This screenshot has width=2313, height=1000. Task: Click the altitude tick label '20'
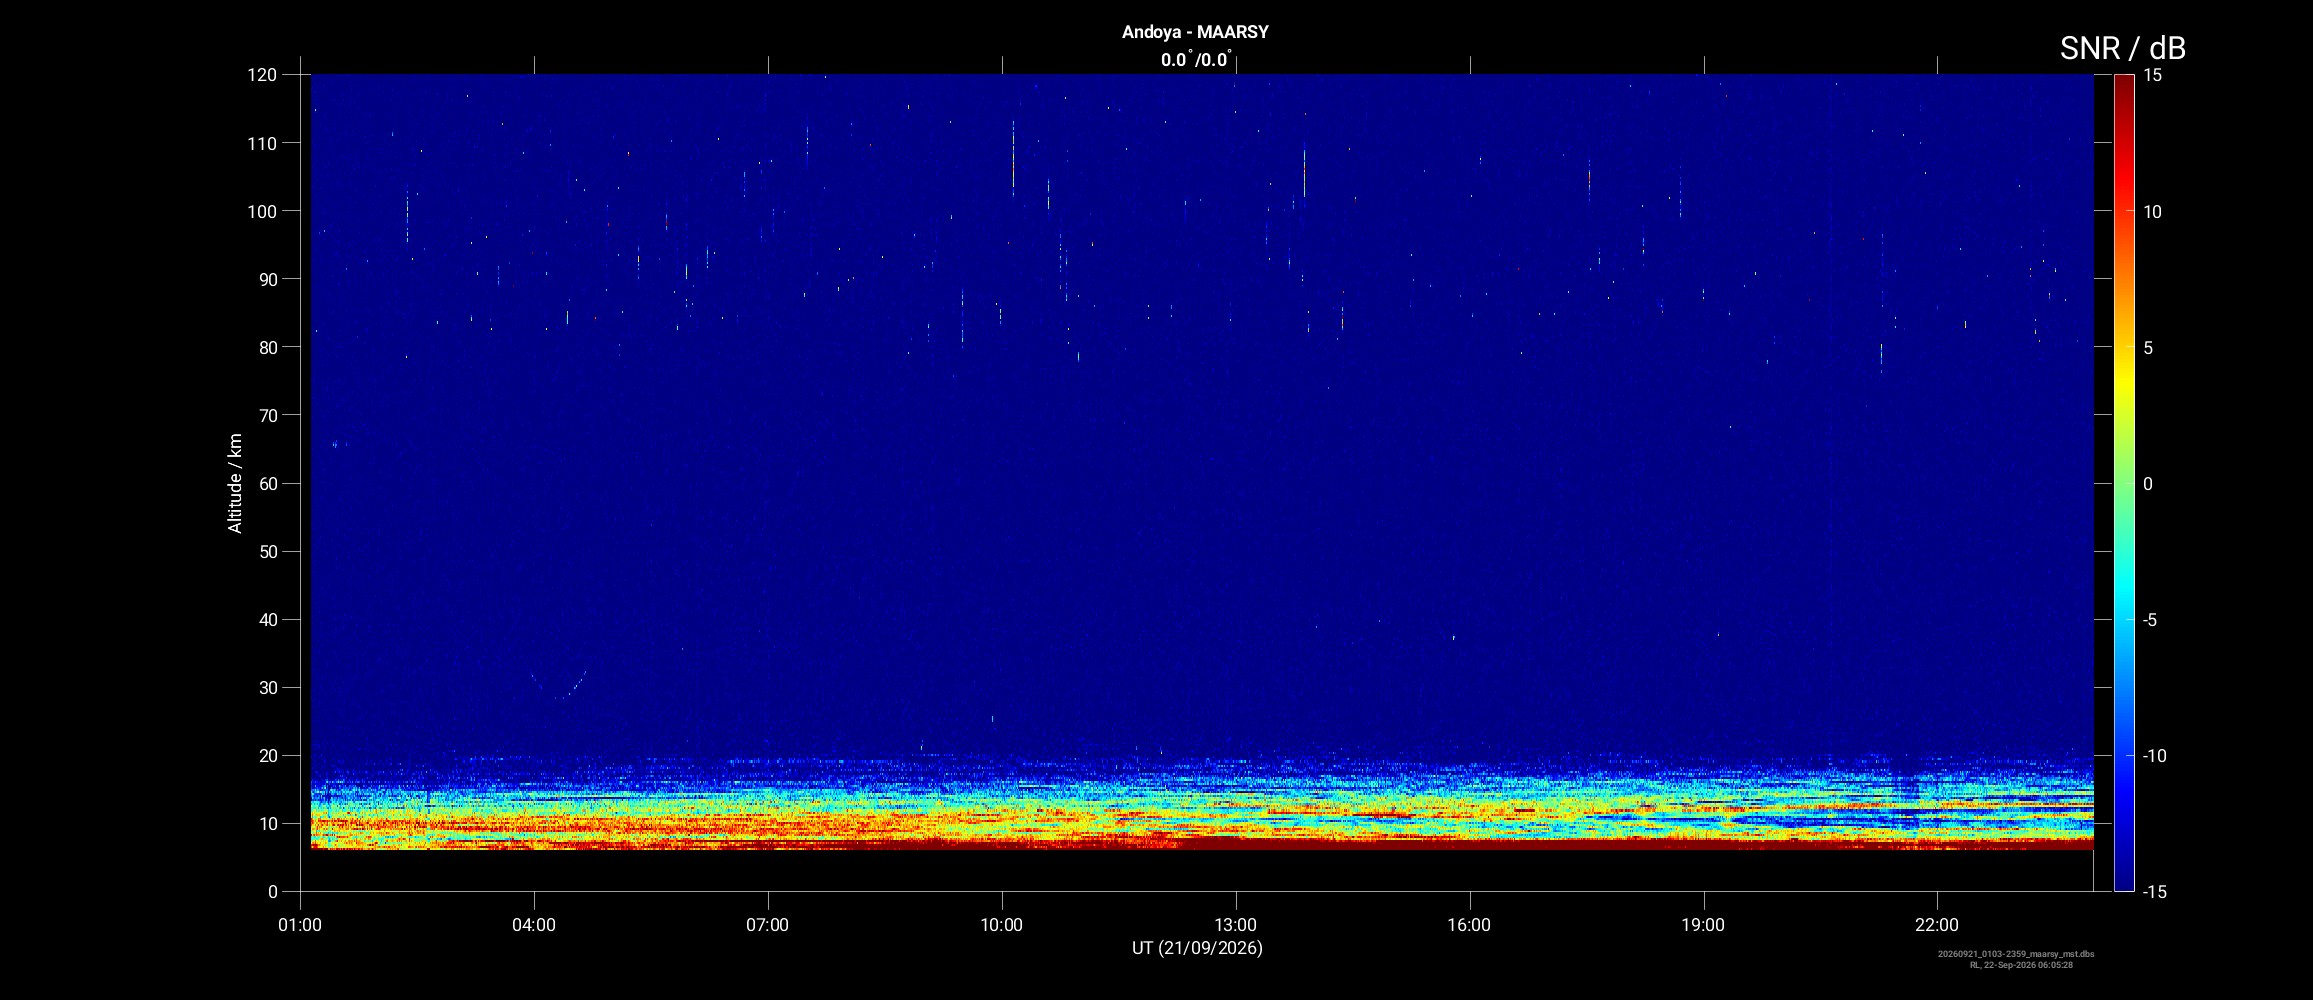tap(268, 755)
